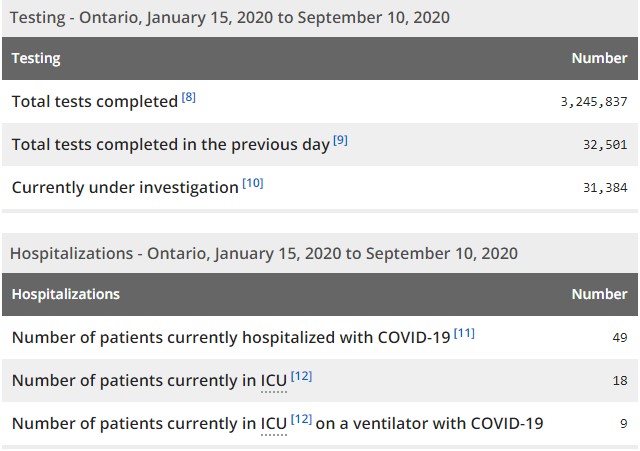This screenshot has width=640, height=451.
Task: Click the ICU abbreviation in ventilator row
Action: (x=274, y=424)
